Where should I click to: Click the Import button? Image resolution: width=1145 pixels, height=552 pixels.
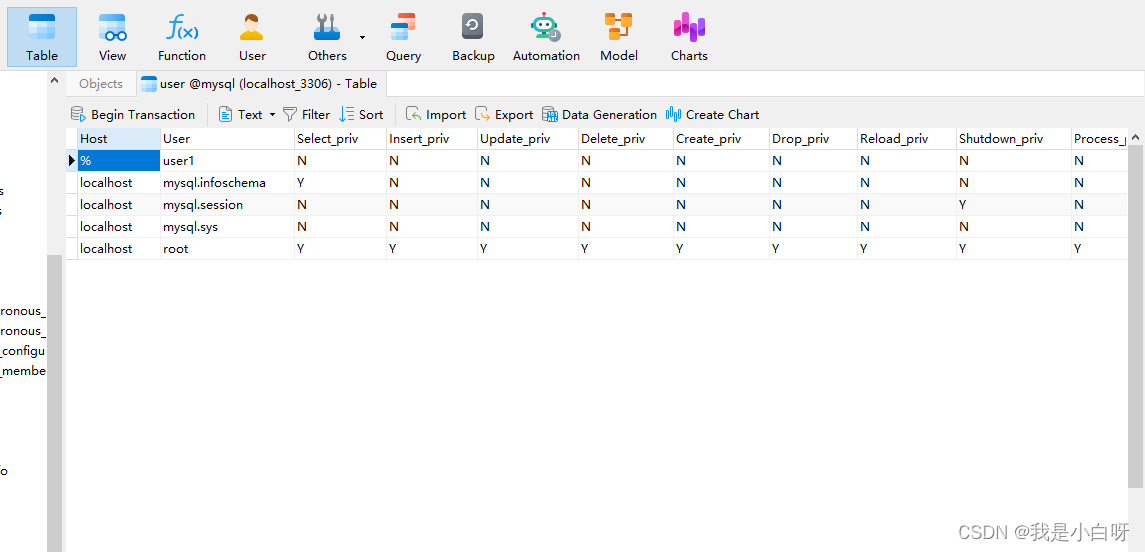click(436, 115)
